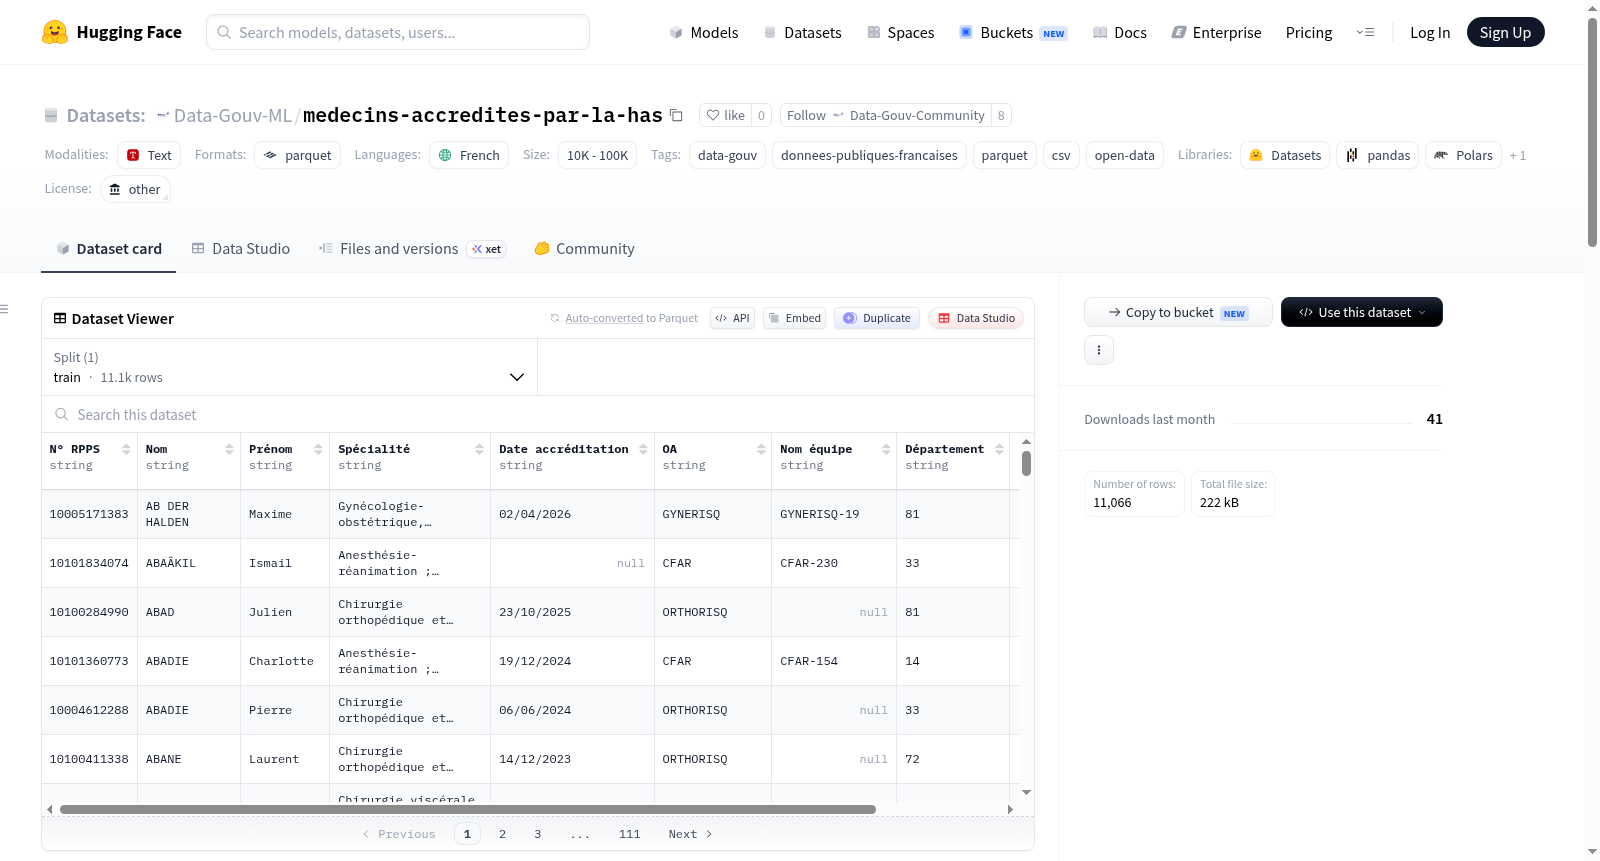Image resolution: width=1600 pixels, height=861 pixels.
Task: Click the csv tag
Action: 1061,155
